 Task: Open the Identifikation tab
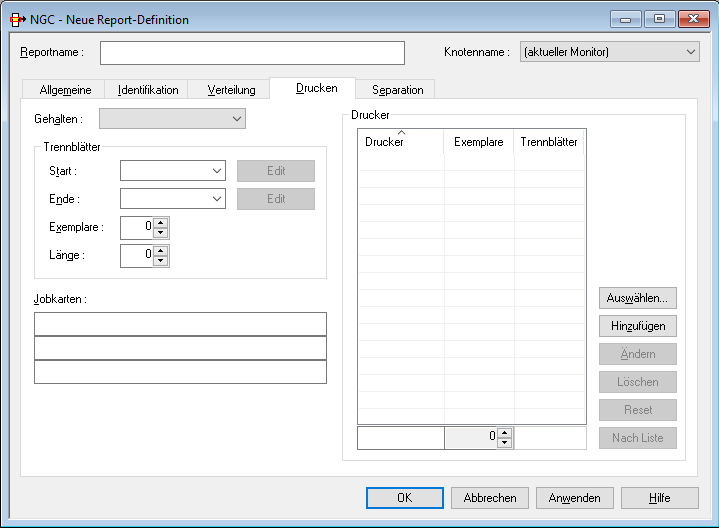click(148, 90)
